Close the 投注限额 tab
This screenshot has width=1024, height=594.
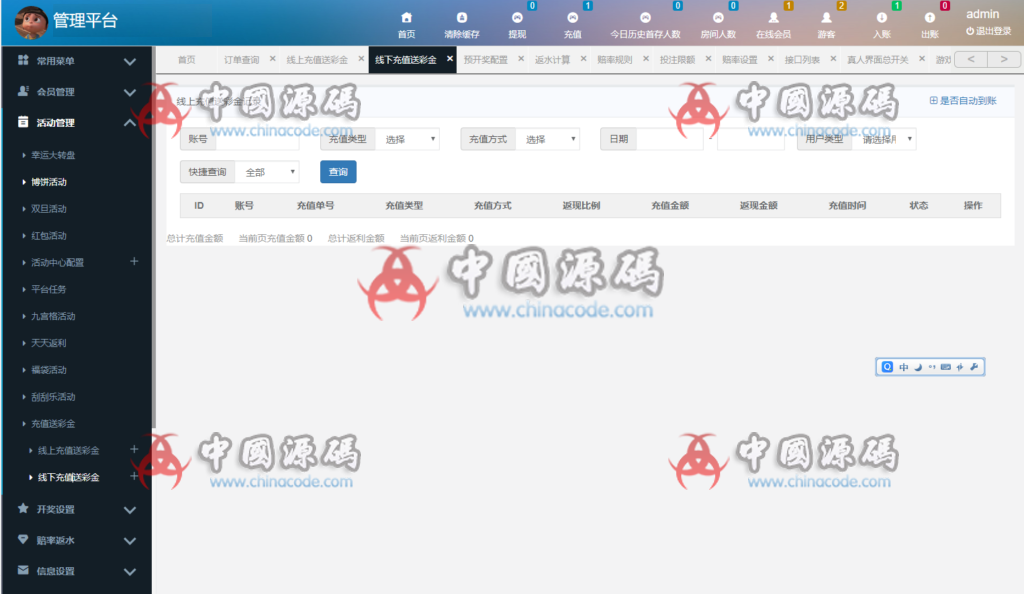click(709, 59)
